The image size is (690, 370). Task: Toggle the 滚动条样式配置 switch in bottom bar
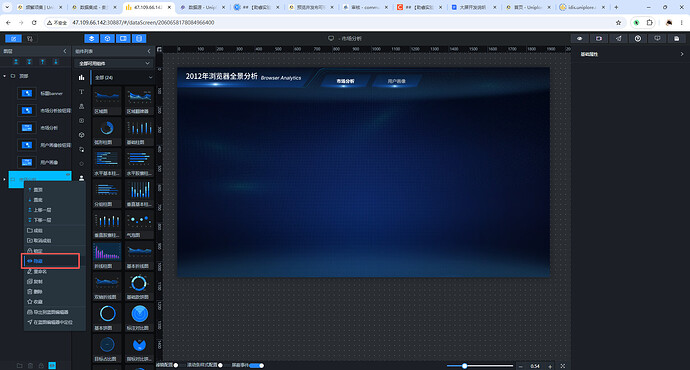[x=220, y=365]
